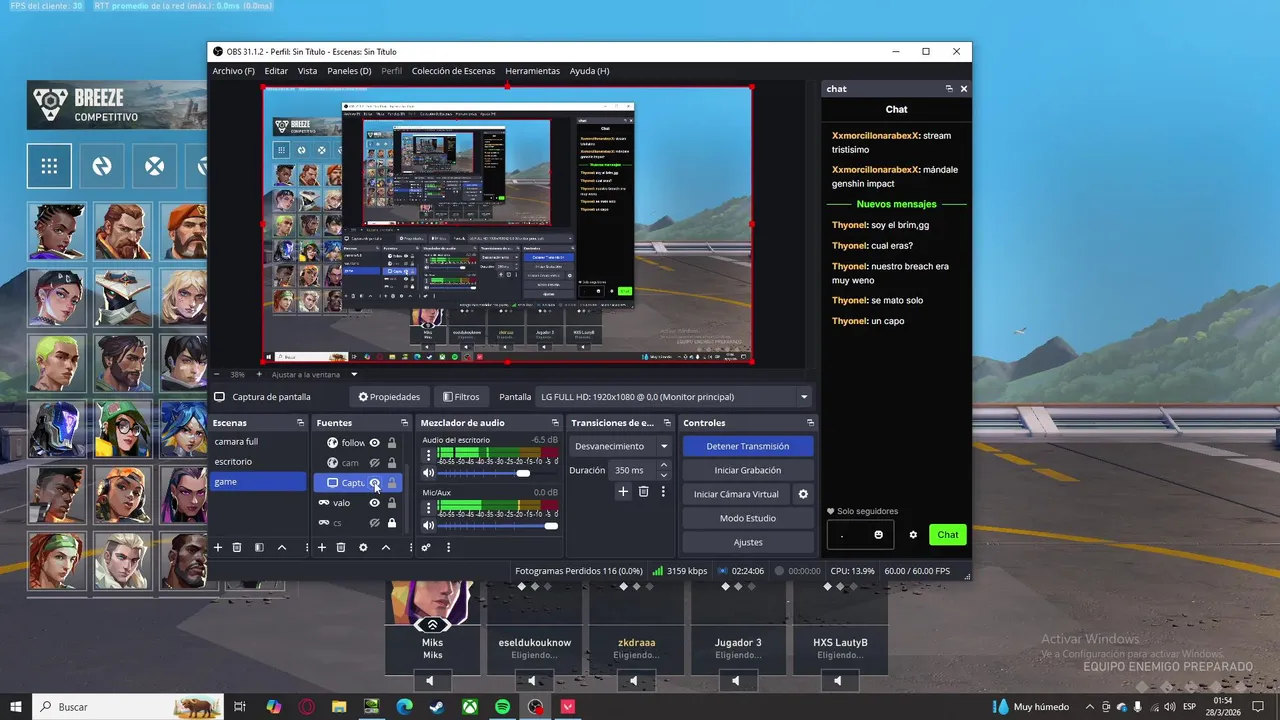This screenshot has width=1280, height=720.
Task: Click Iniciar Cámara Virtual button
Action: pos(736,494)
